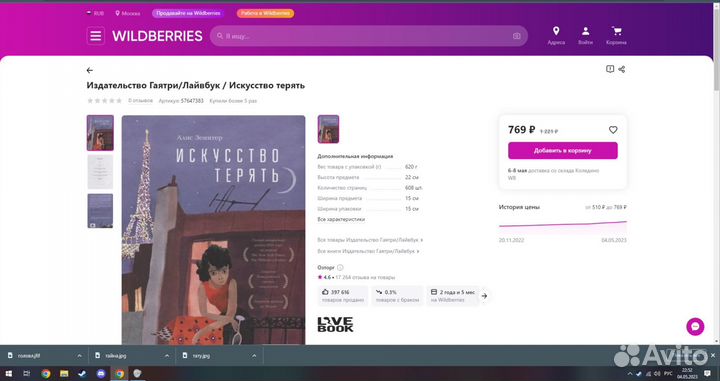Open the Windows notification center
The height and width of the screenshot is (381, 720).
[709, 374]
